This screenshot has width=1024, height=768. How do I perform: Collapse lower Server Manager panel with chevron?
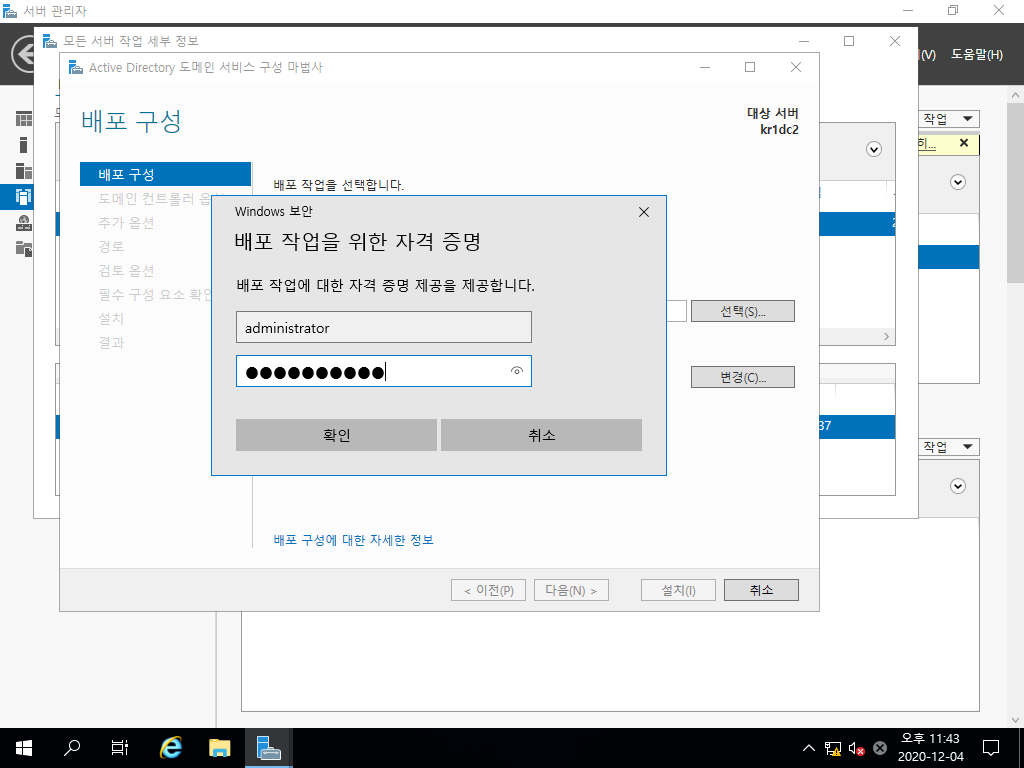[958, 486]
